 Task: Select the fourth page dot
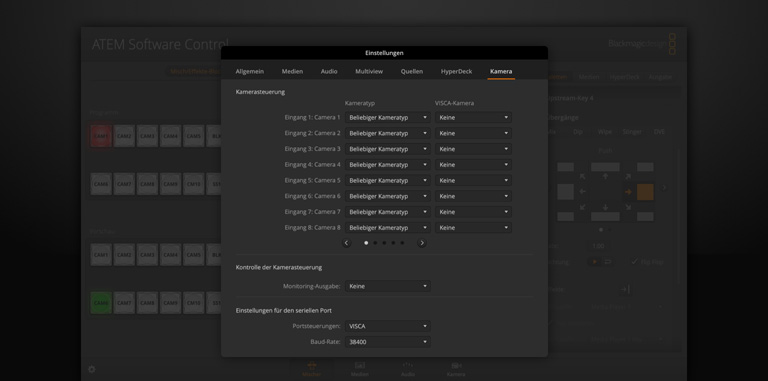pyautogui.click(x=393, y=243)
